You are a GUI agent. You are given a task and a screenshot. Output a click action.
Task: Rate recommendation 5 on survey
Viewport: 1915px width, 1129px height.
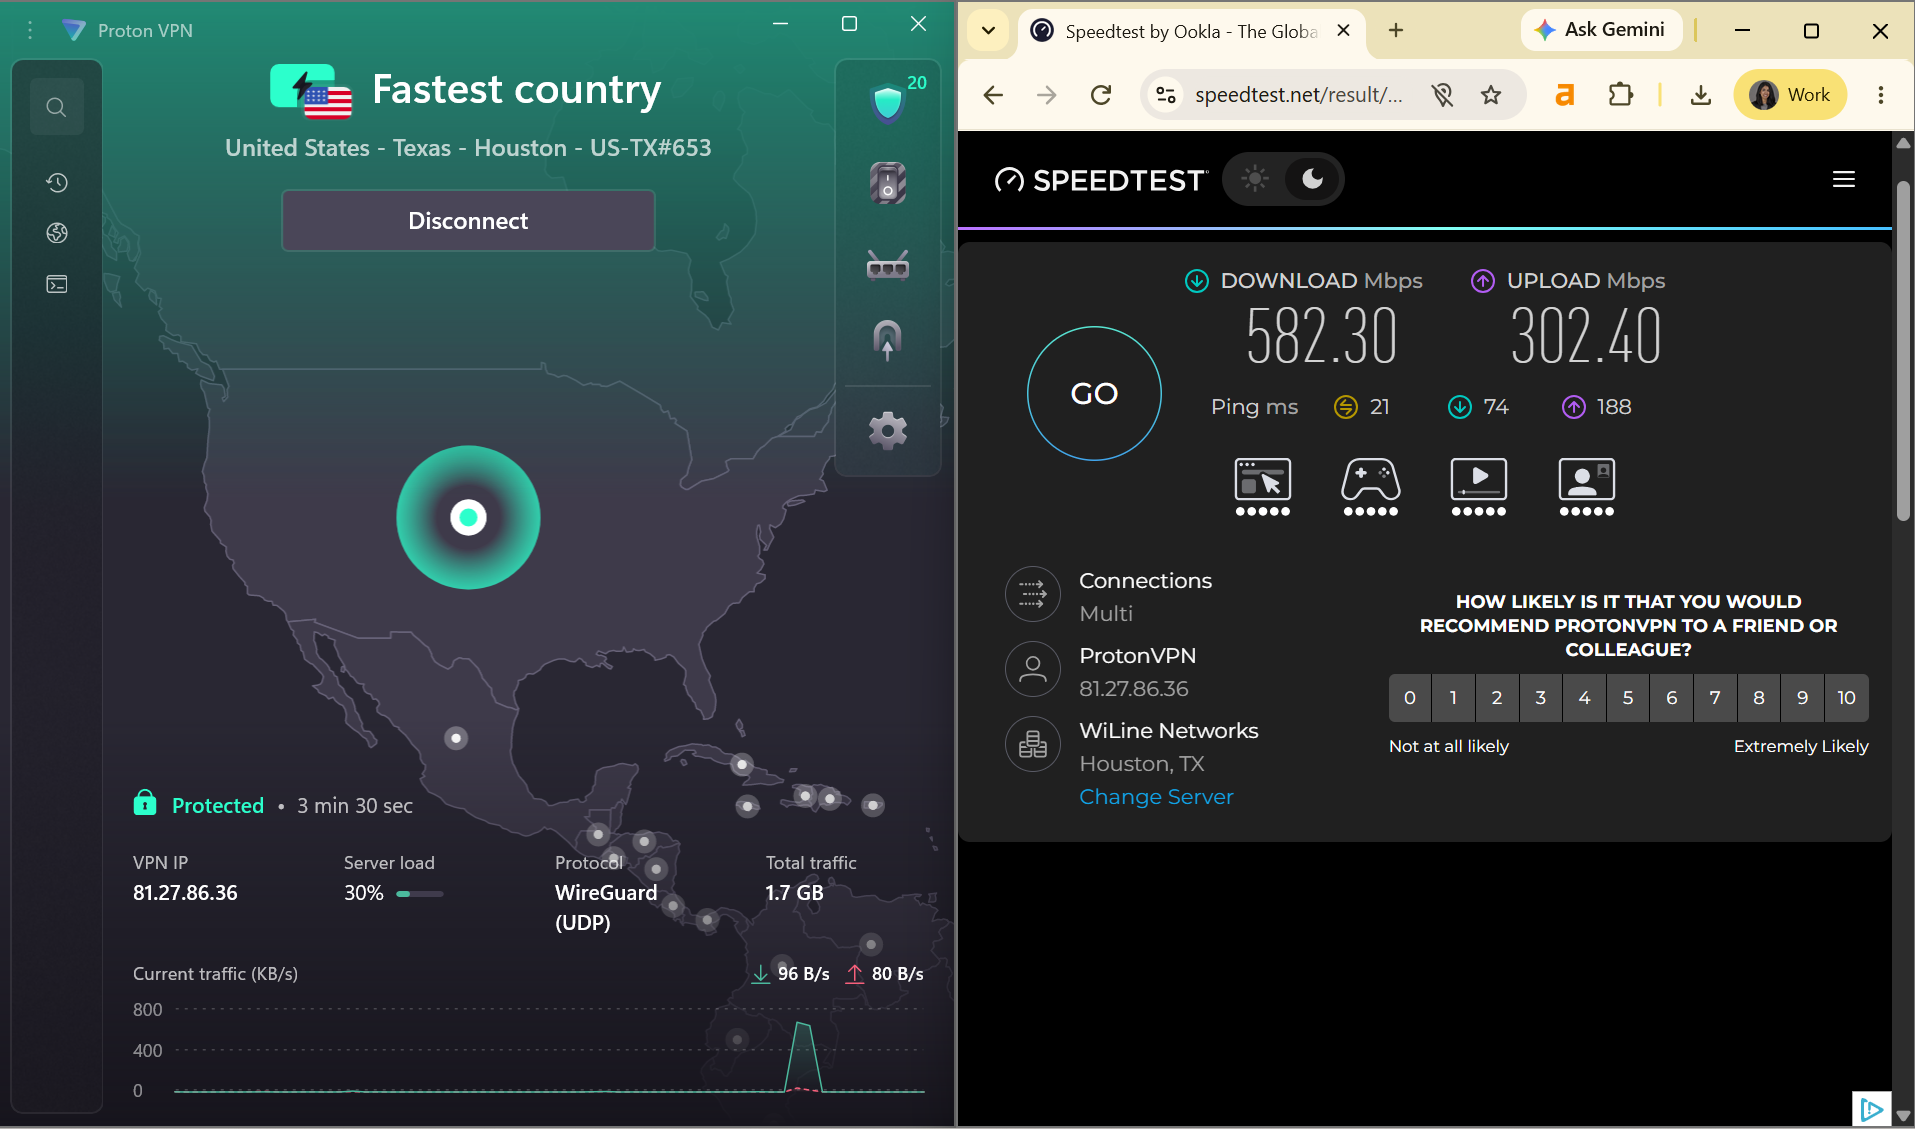point(1628,698)
